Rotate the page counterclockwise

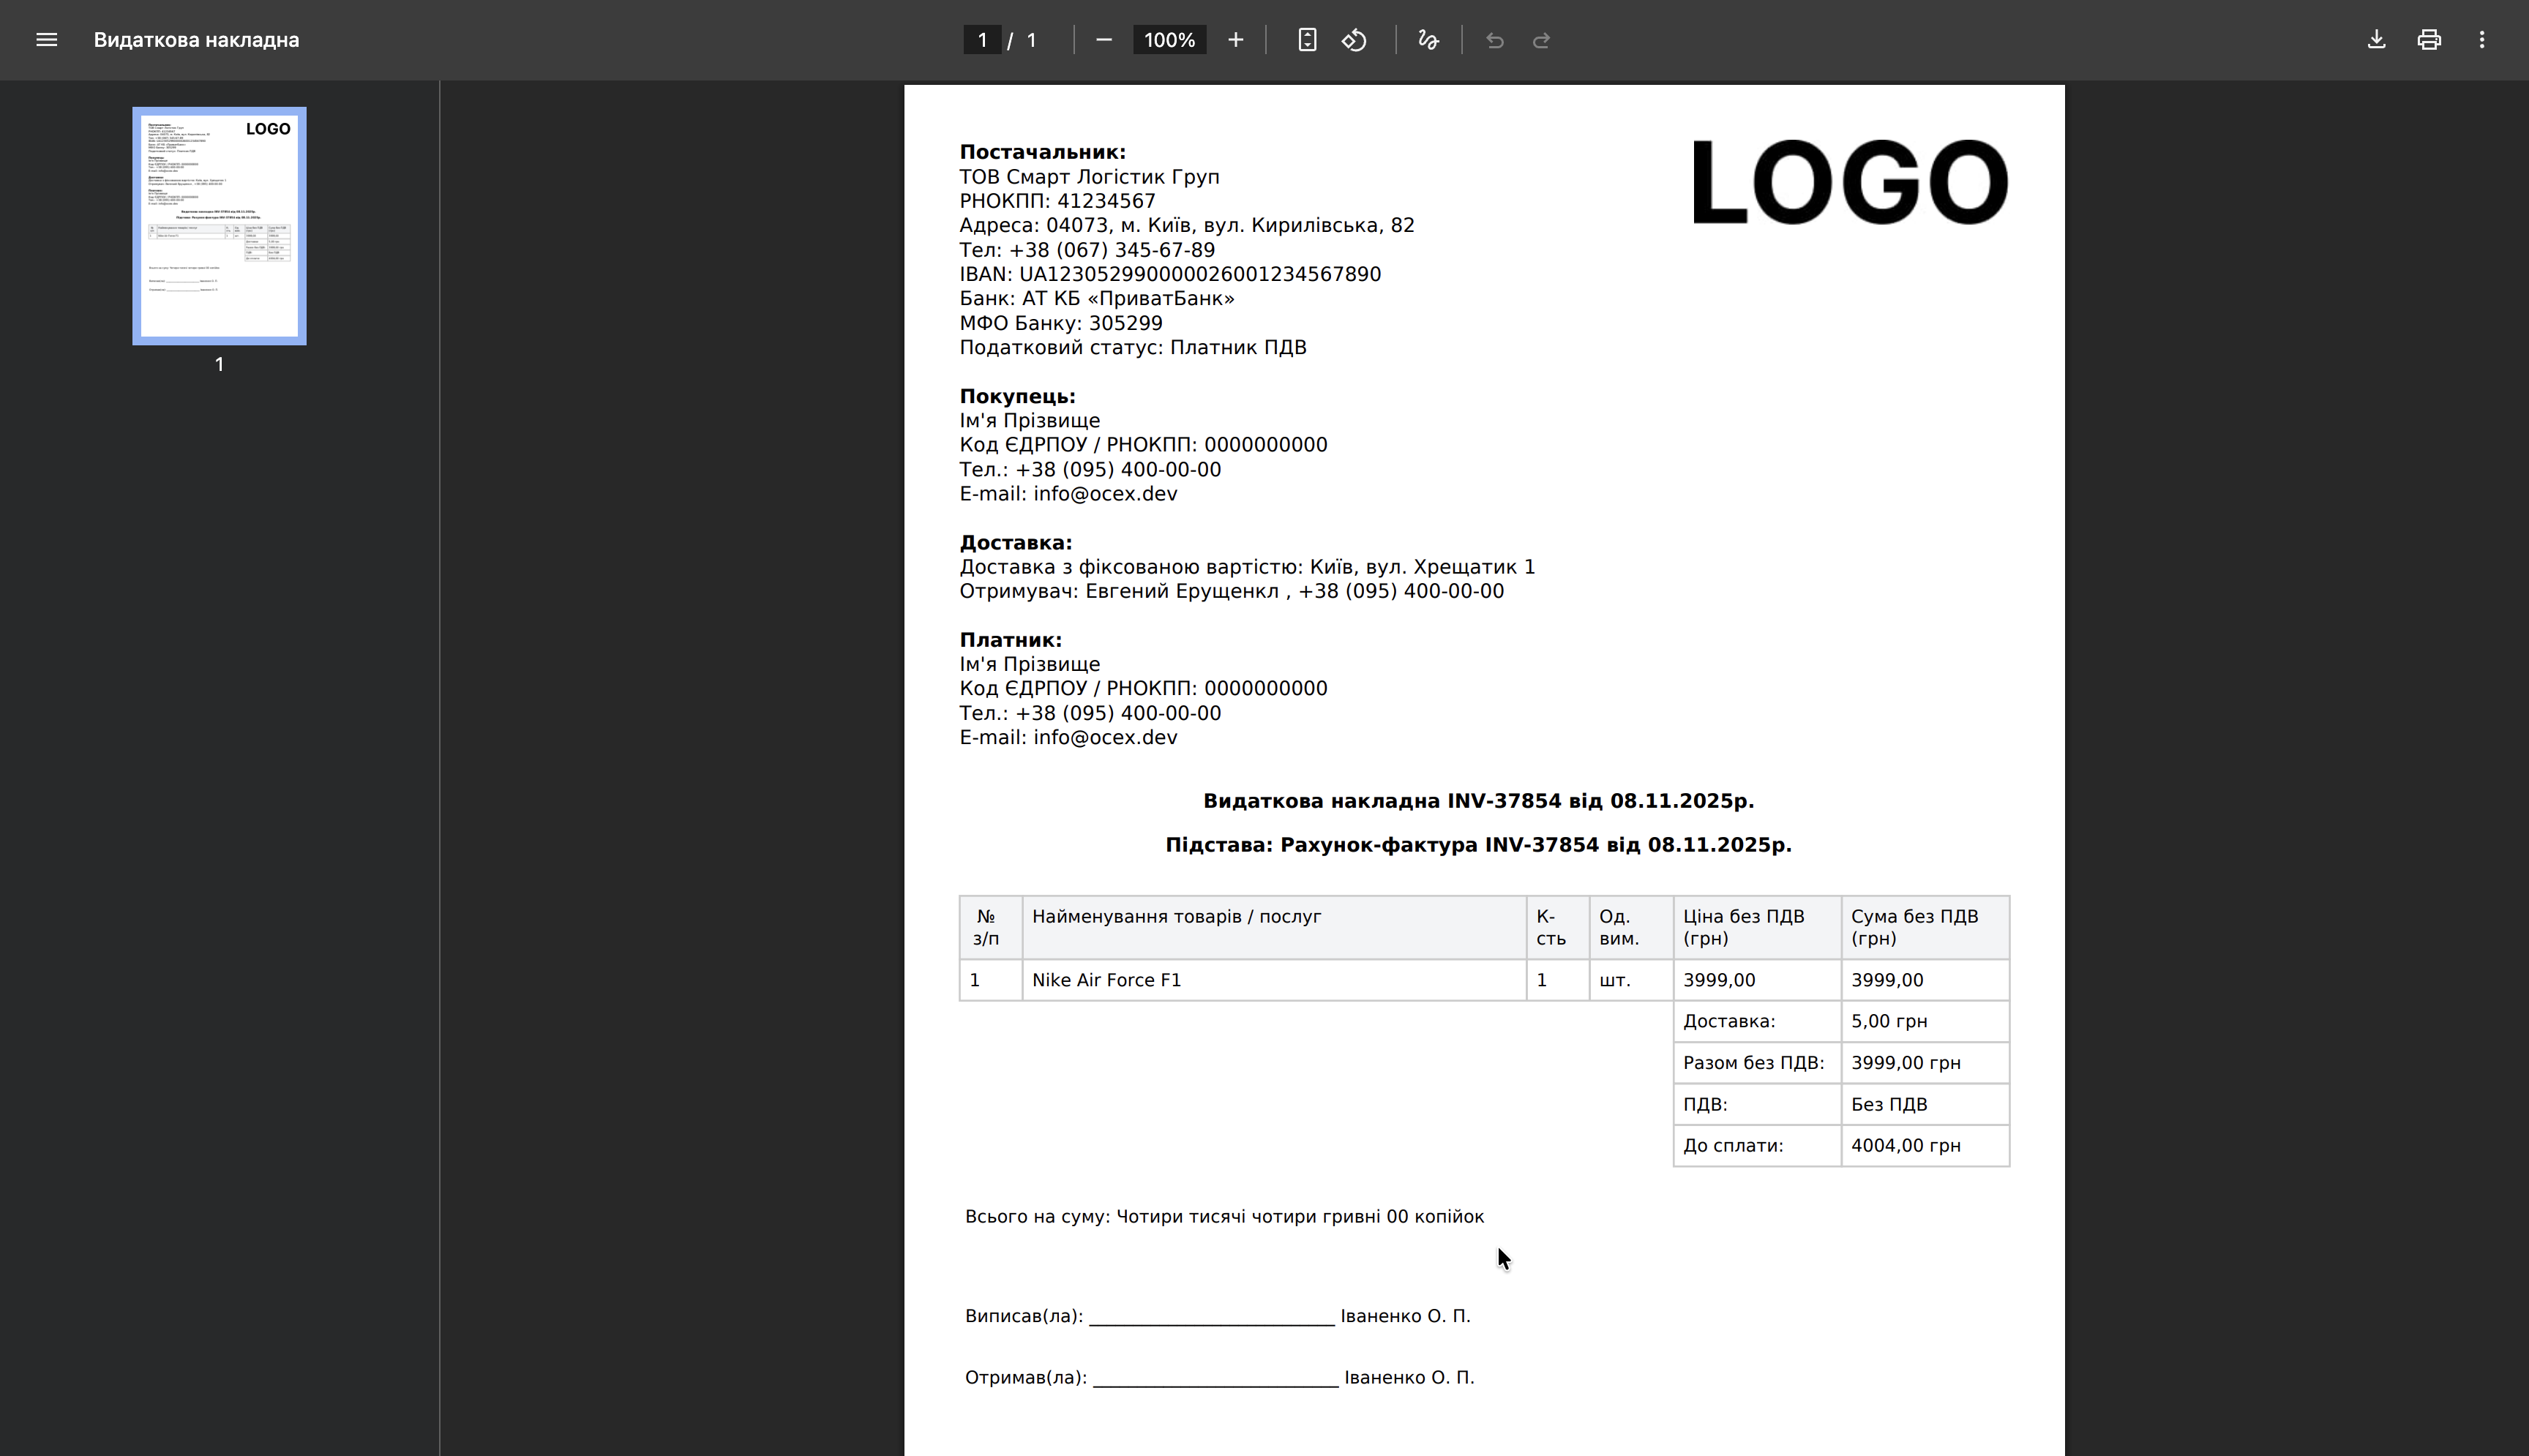pyautogui.click(x=1354, y=40)
